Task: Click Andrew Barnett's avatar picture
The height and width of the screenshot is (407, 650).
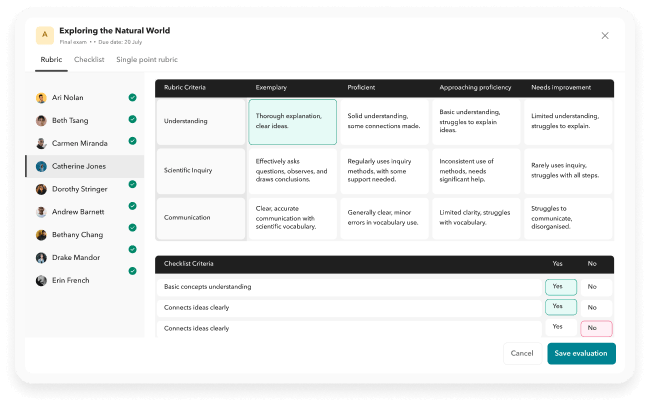Action: click(41, 212)
